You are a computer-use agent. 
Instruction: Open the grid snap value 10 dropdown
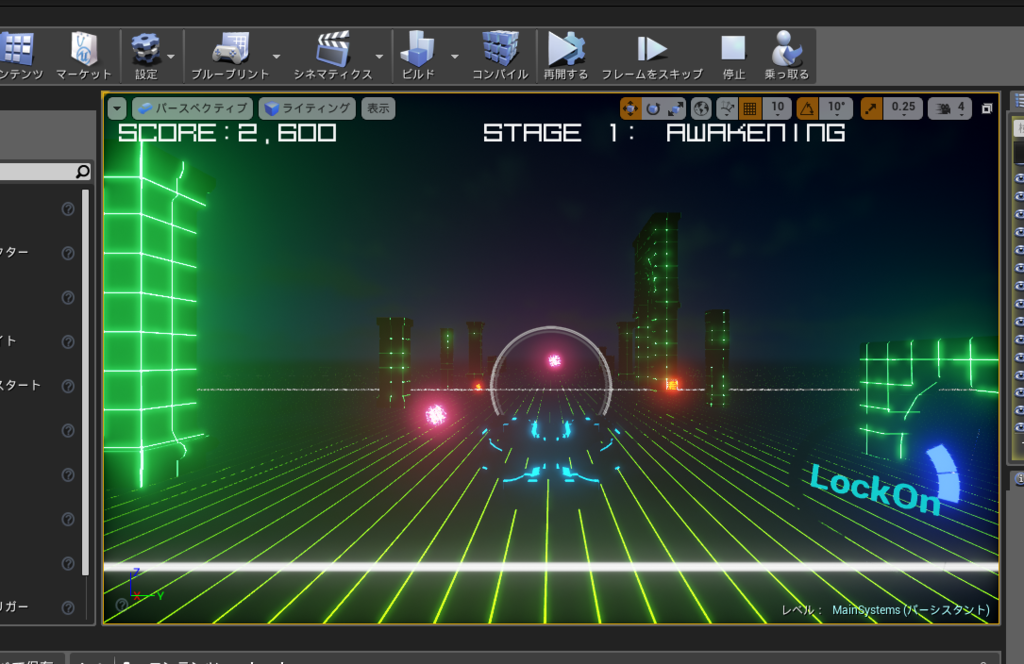(777, 108)
